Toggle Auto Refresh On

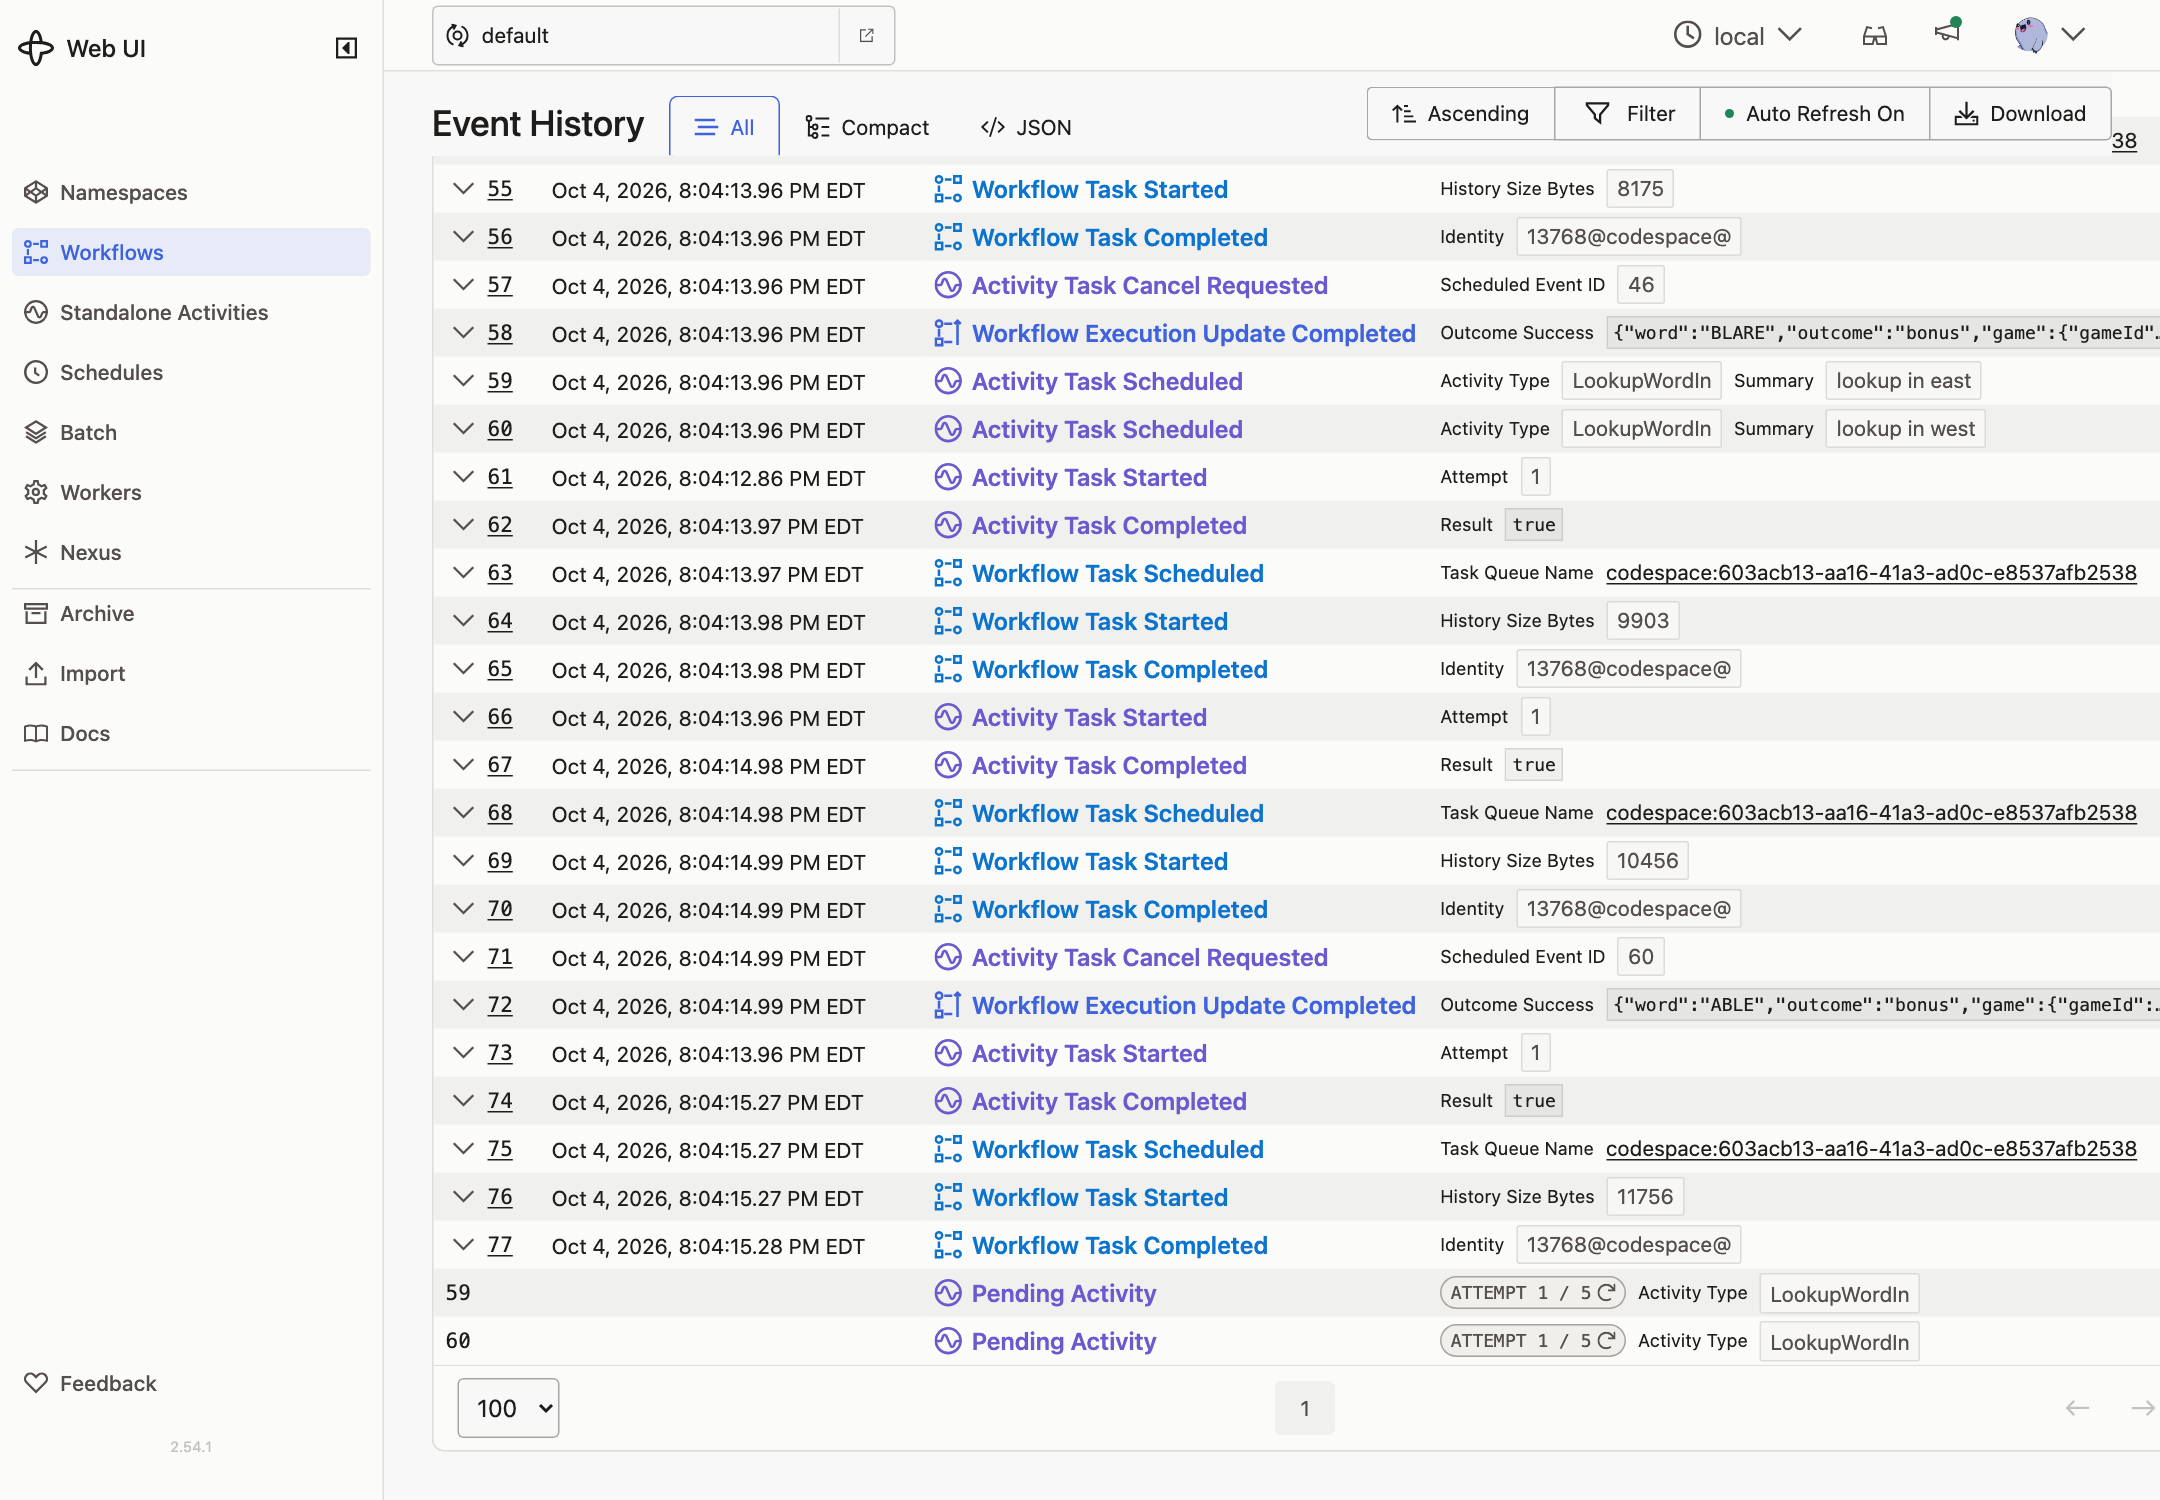pyautogui.click(x=1815, y=114)
